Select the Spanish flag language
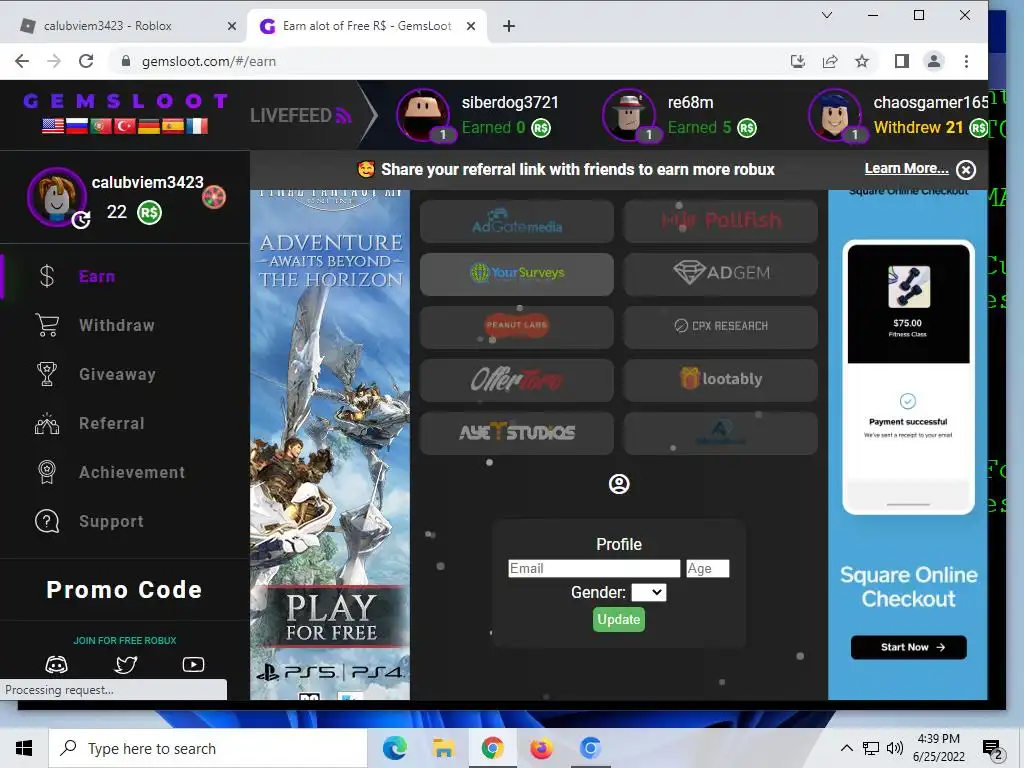The height and width of the screenshot is (768, 1024). pyautogui.click(x=173, y=125)
